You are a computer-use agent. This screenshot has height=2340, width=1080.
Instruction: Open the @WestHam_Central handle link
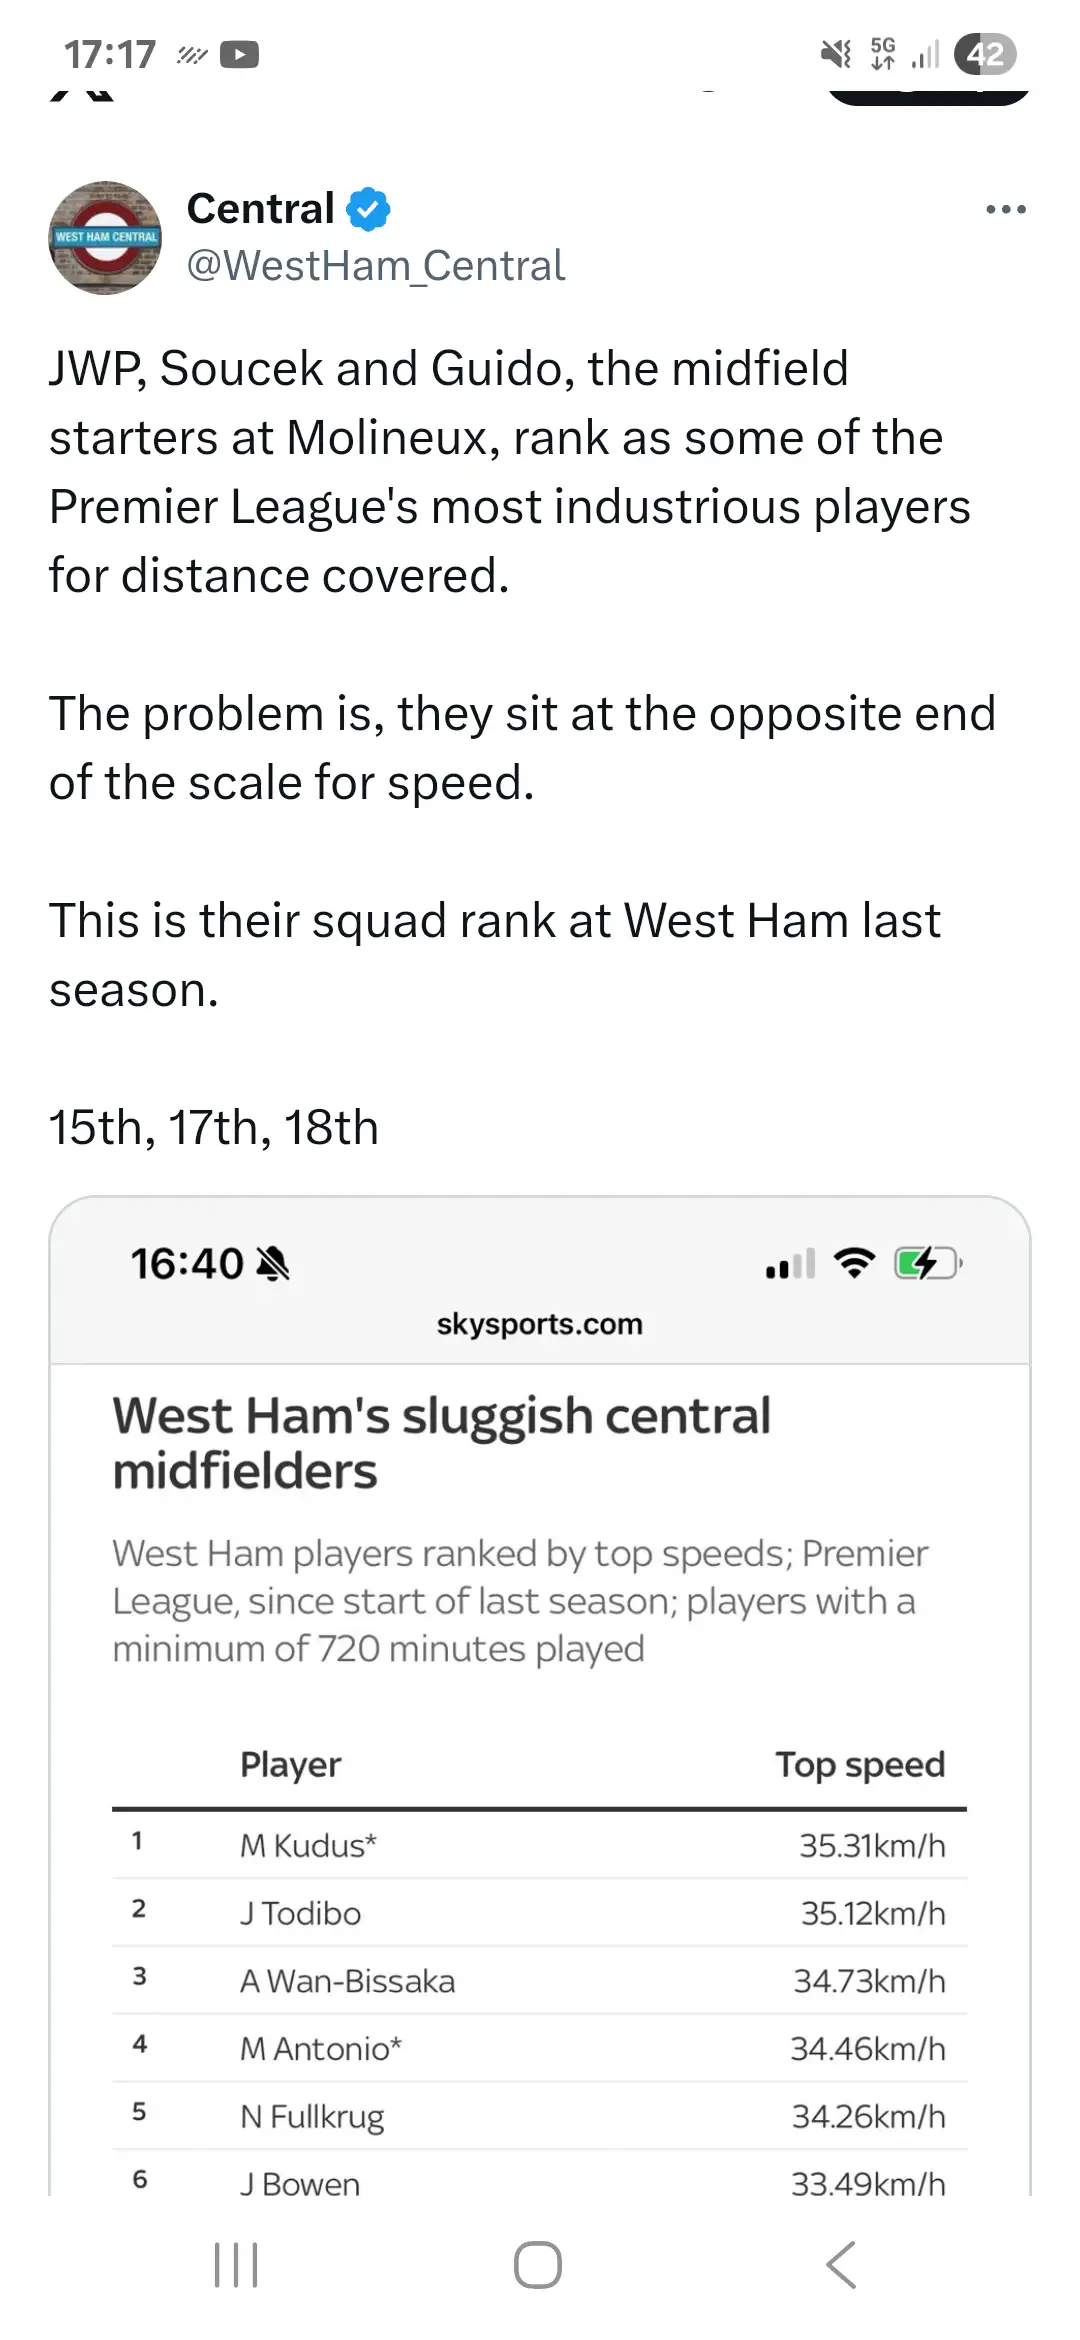[x=376, y=266]
